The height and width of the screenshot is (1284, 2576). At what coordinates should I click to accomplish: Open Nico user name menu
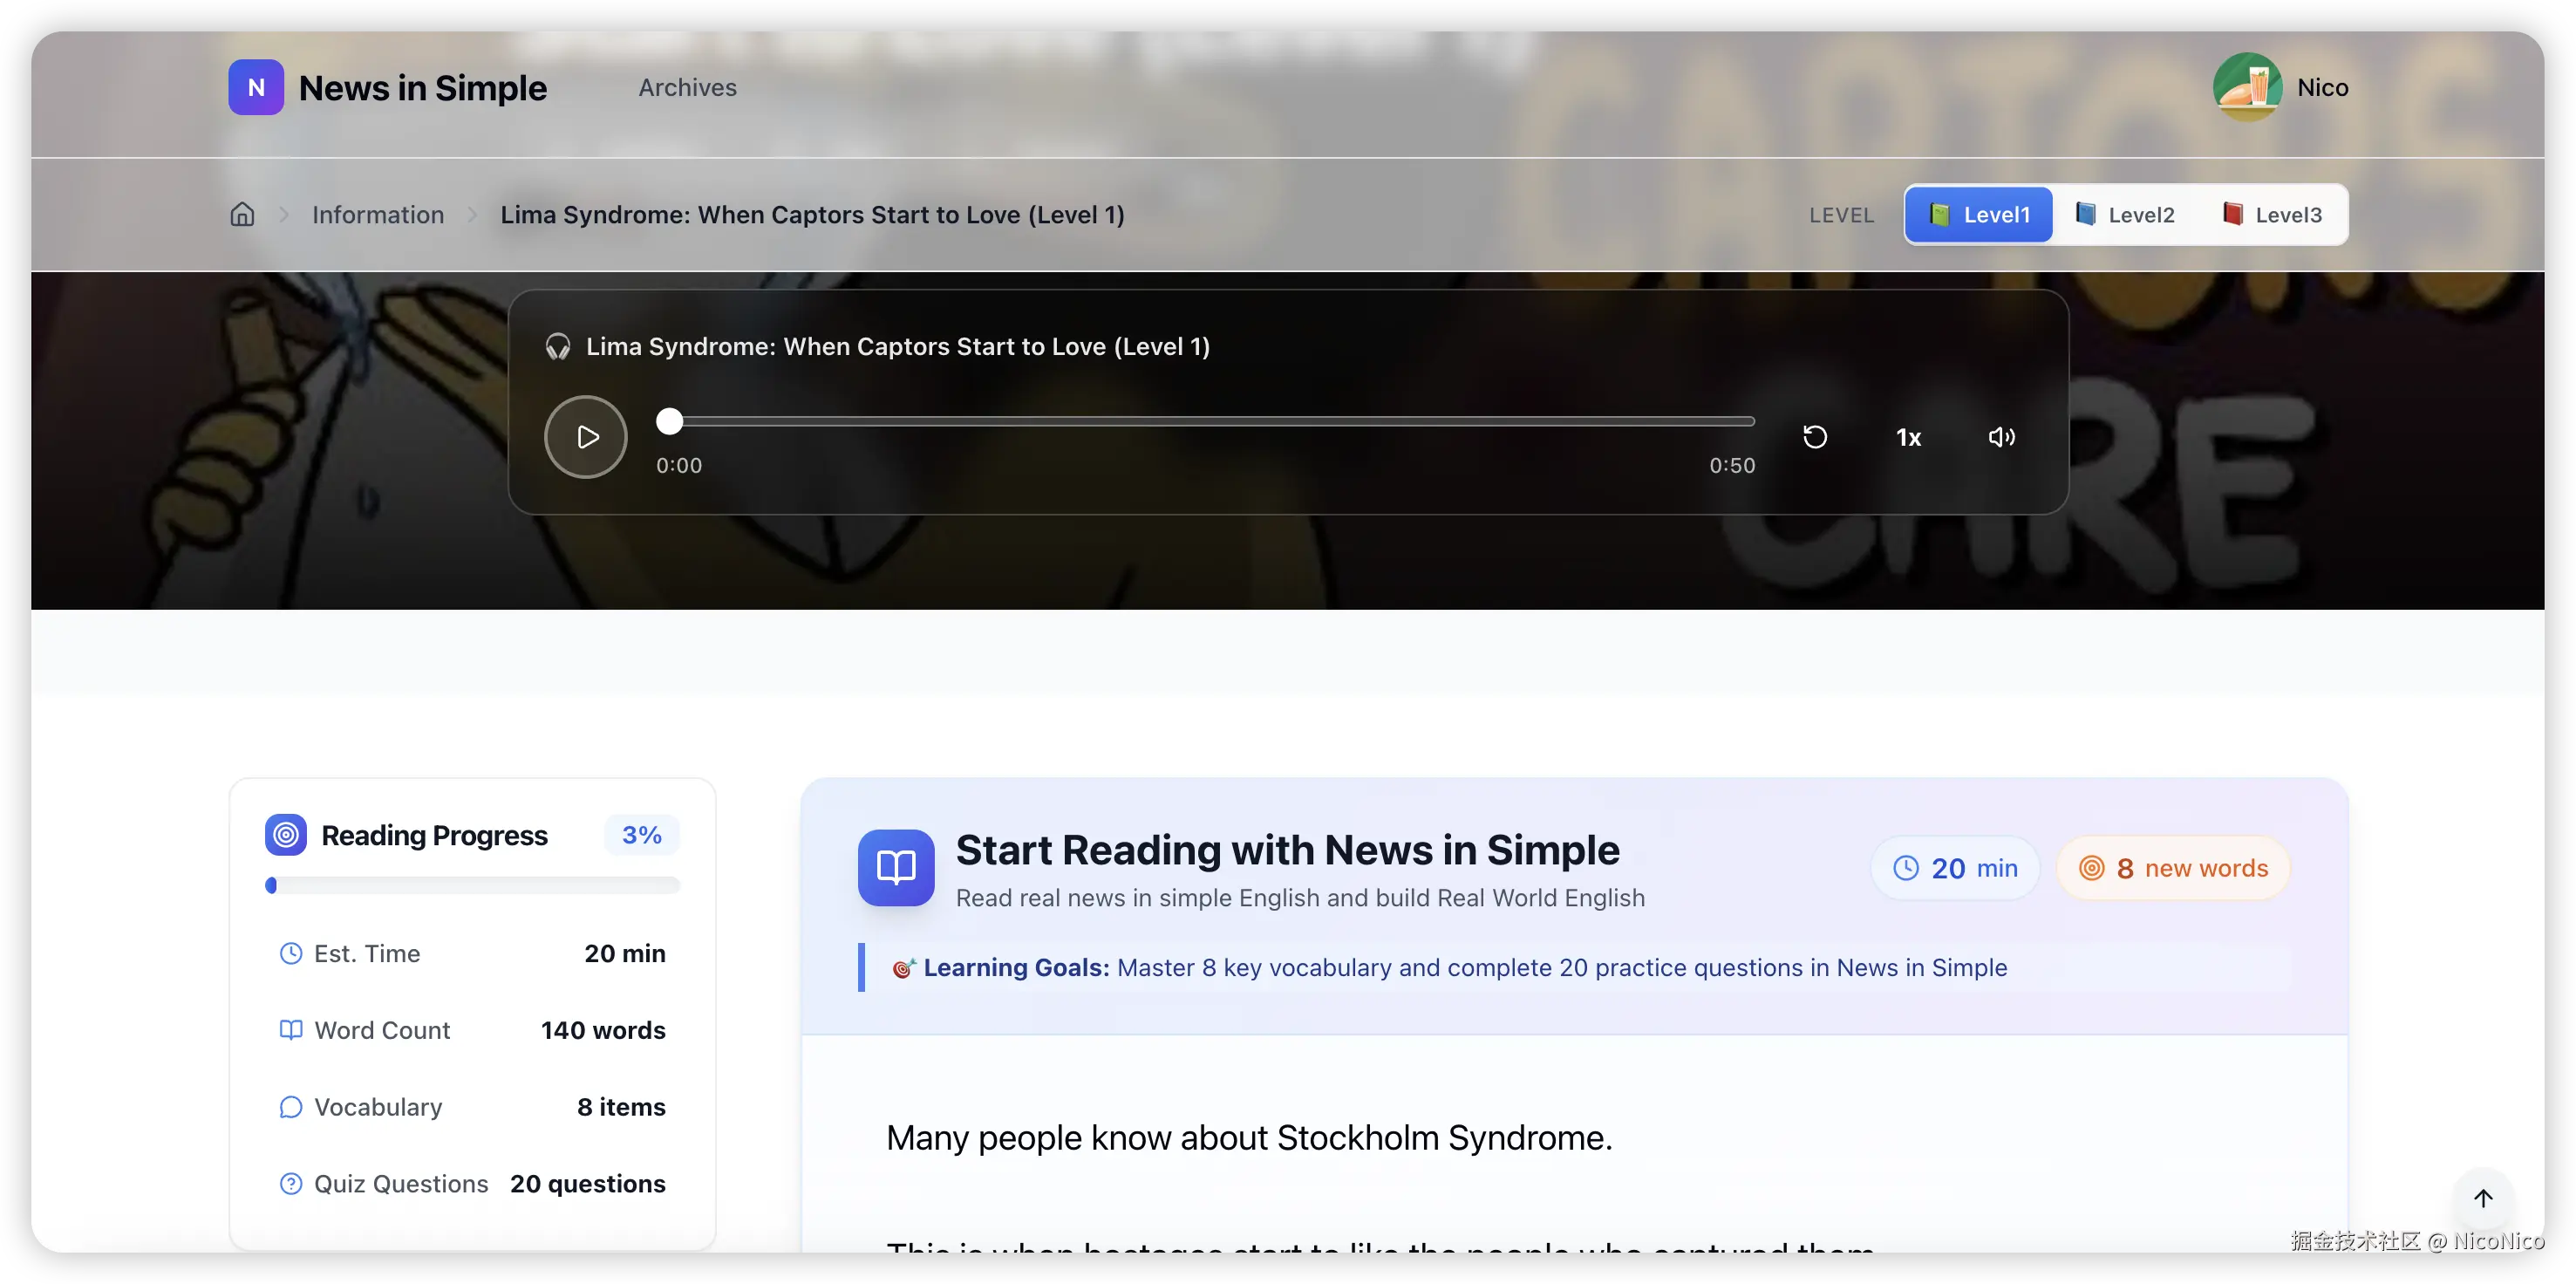(2322, 88)
